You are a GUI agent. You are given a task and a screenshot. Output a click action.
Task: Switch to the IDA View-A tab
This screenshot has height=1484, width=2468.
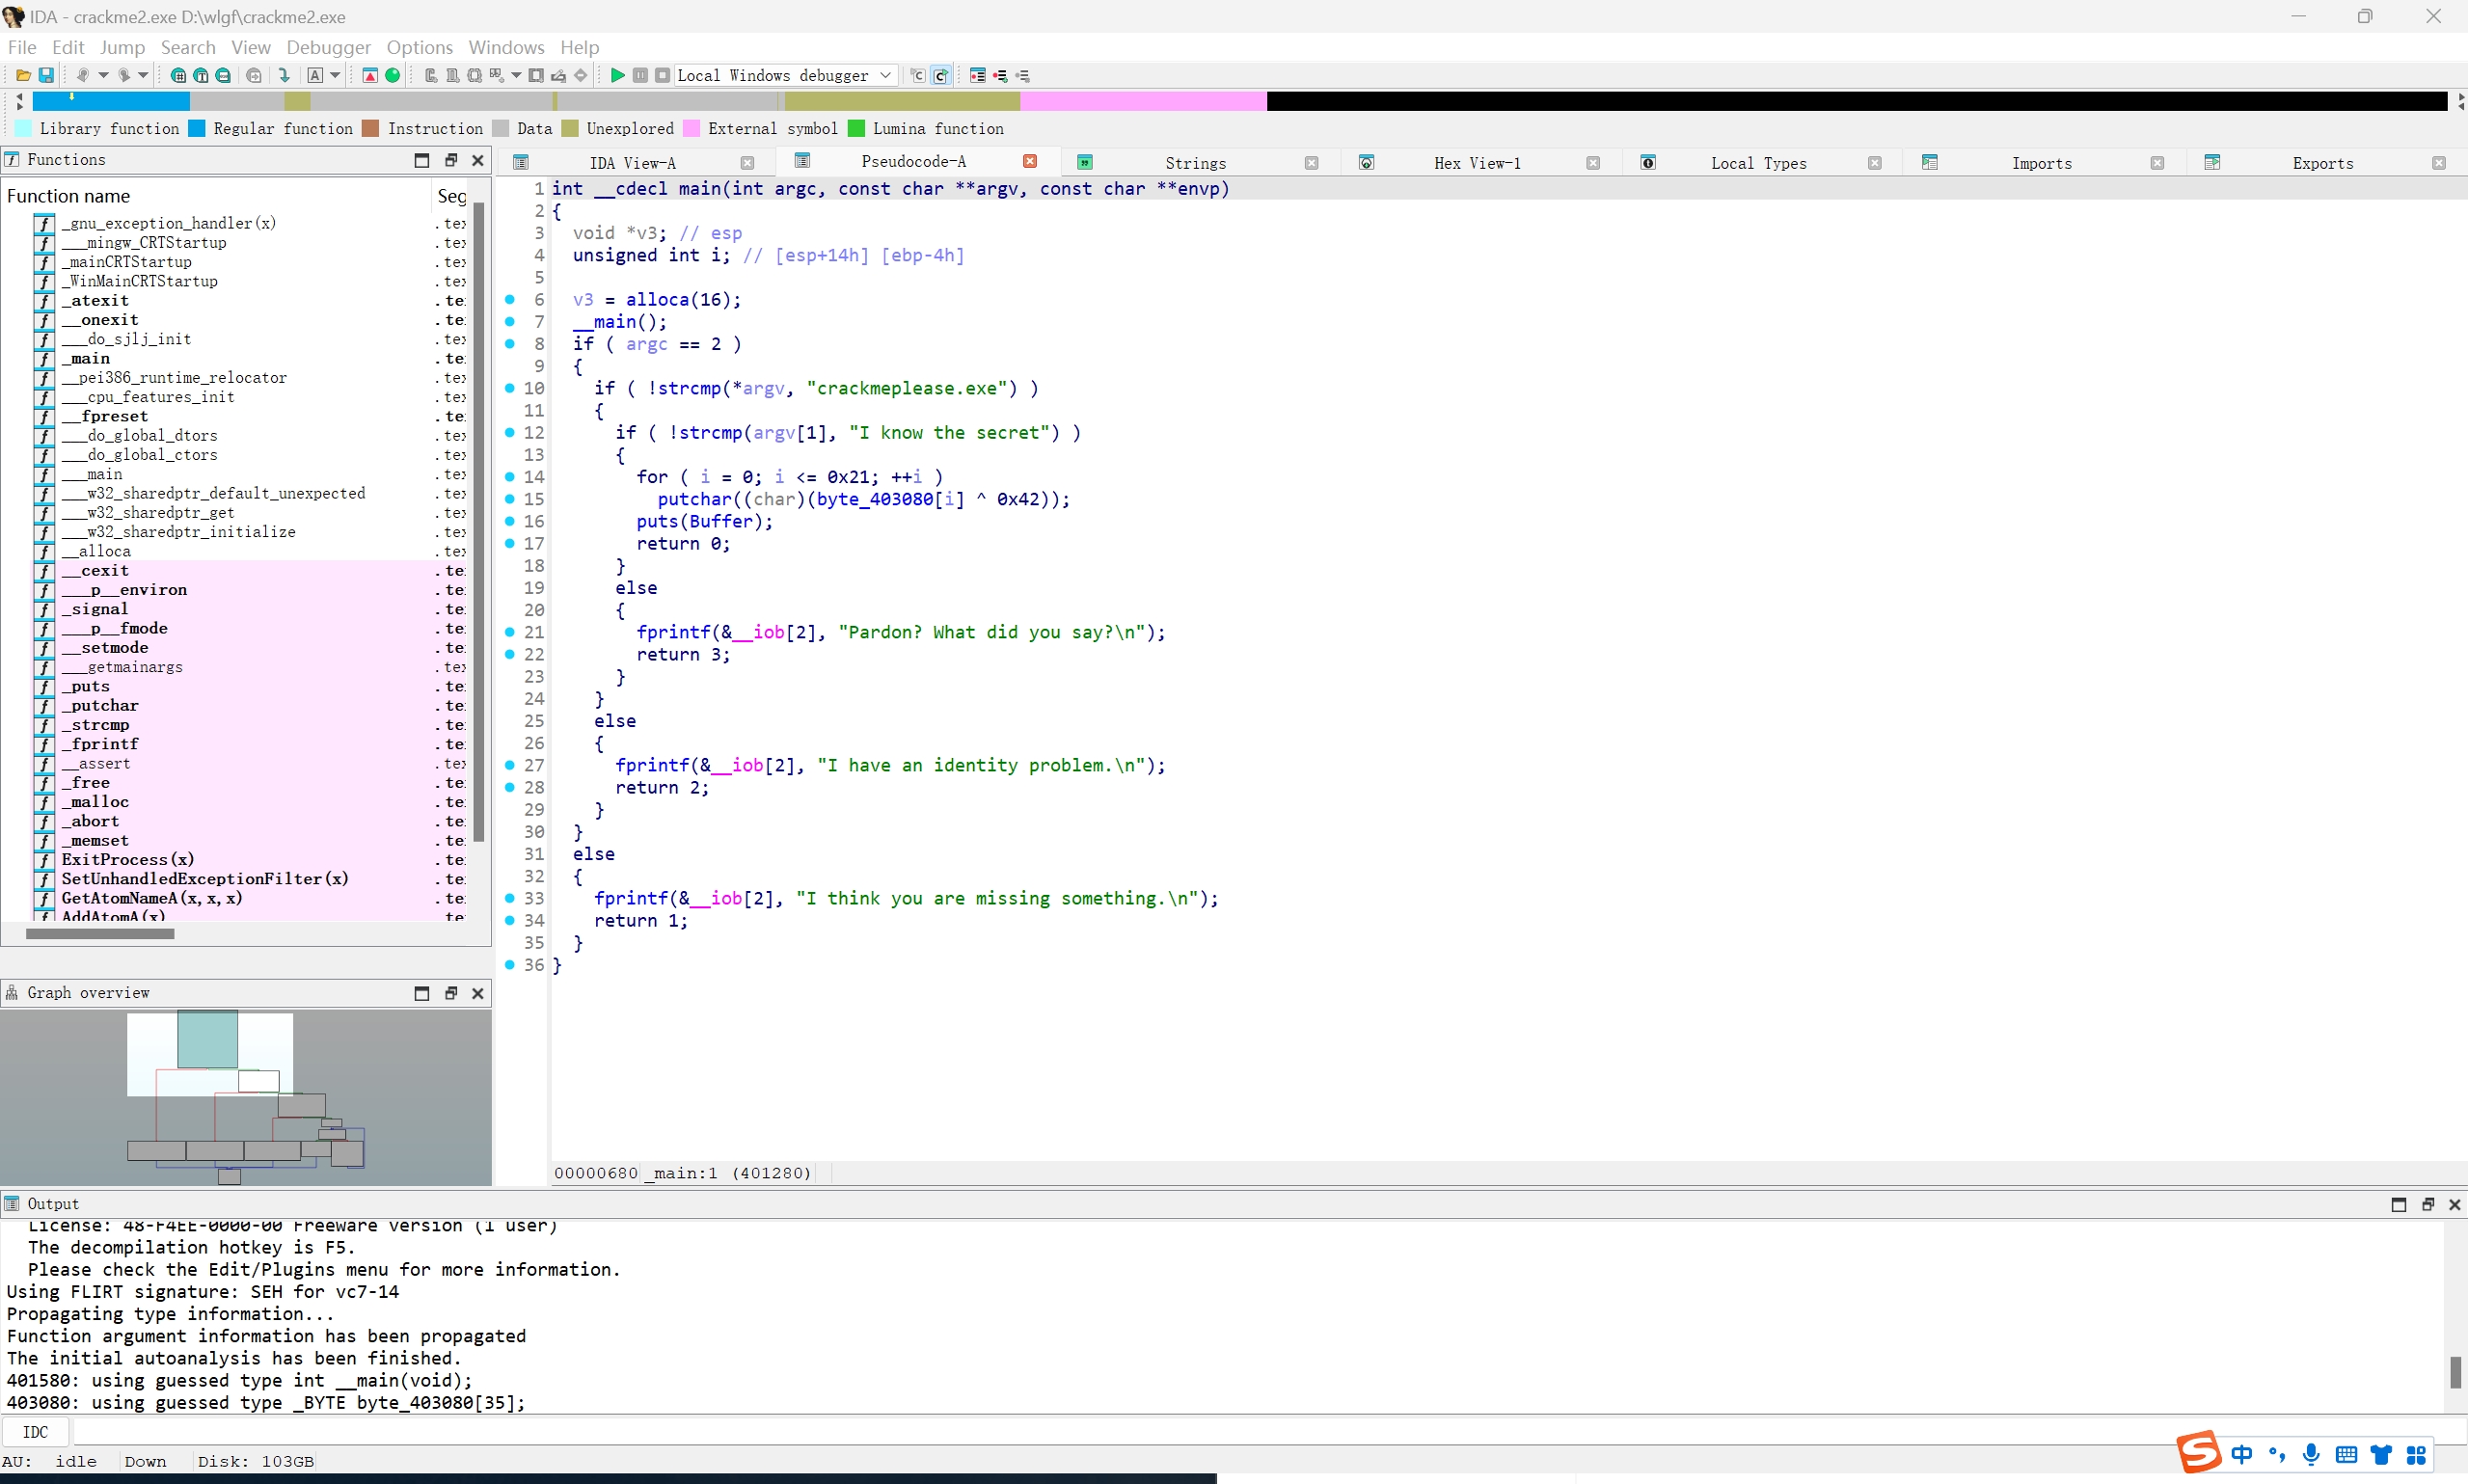point(633,163)
